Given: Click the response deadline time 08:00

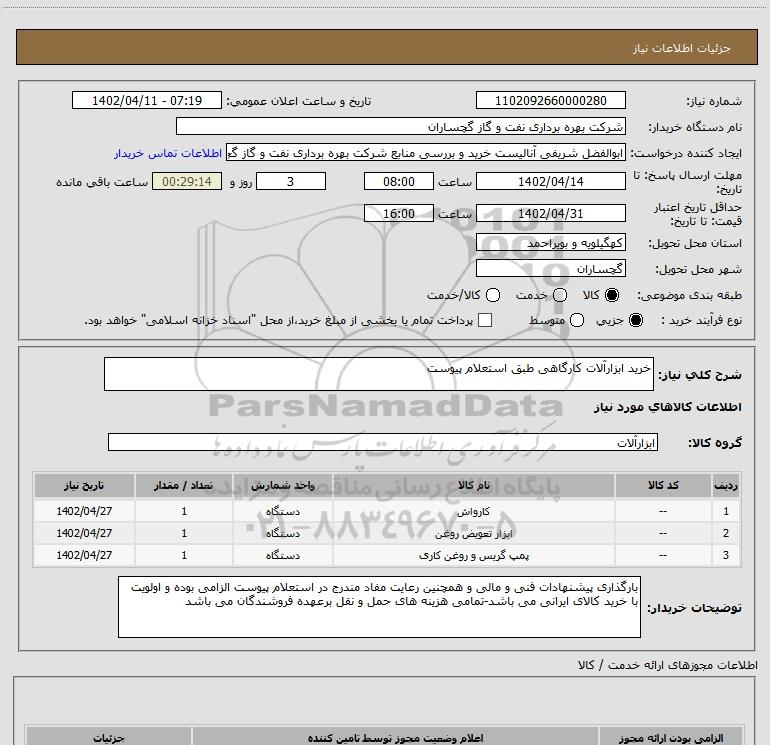Looking at the screenshot, I should click(399, 181).
